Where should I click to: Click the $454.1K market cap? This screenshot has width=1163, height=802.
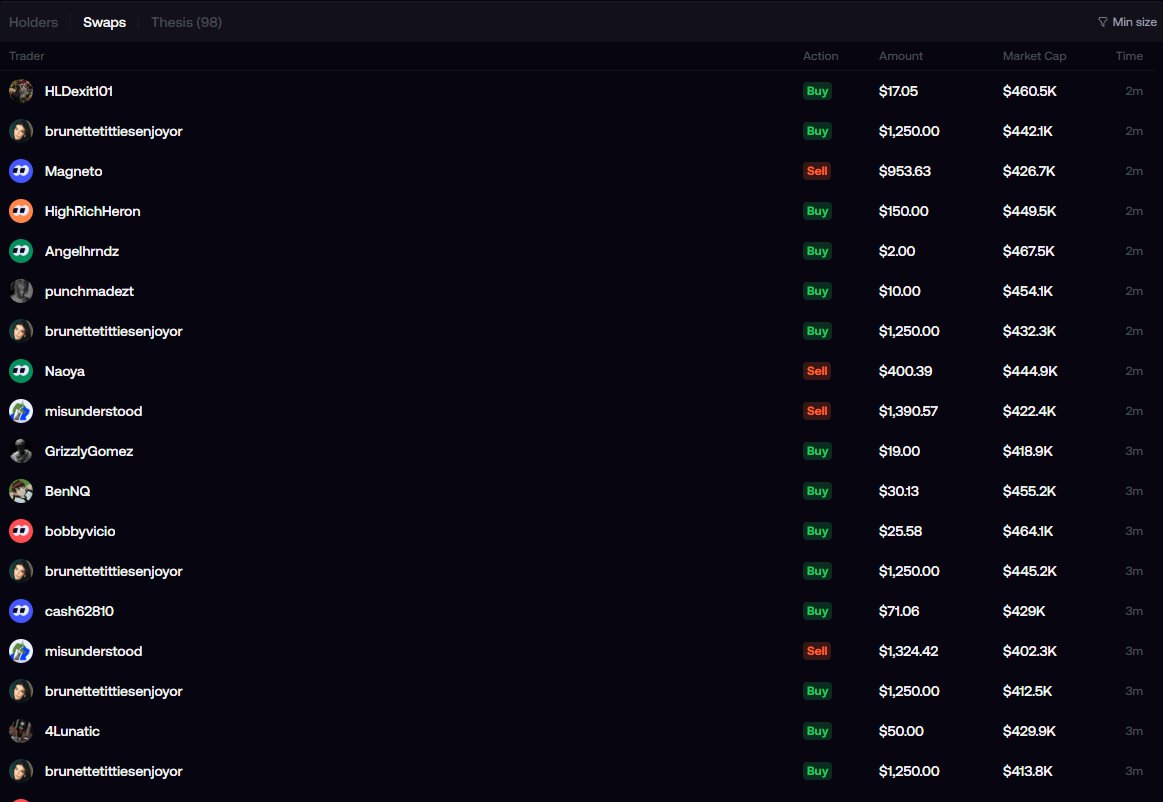1028,292
